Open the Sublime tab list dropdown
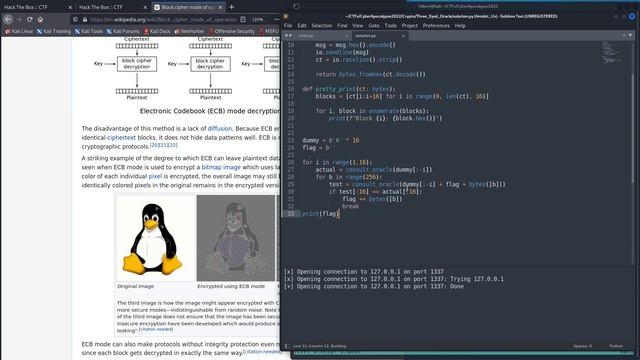This screenshot has height=360, width=640. (x=631, y=36)
